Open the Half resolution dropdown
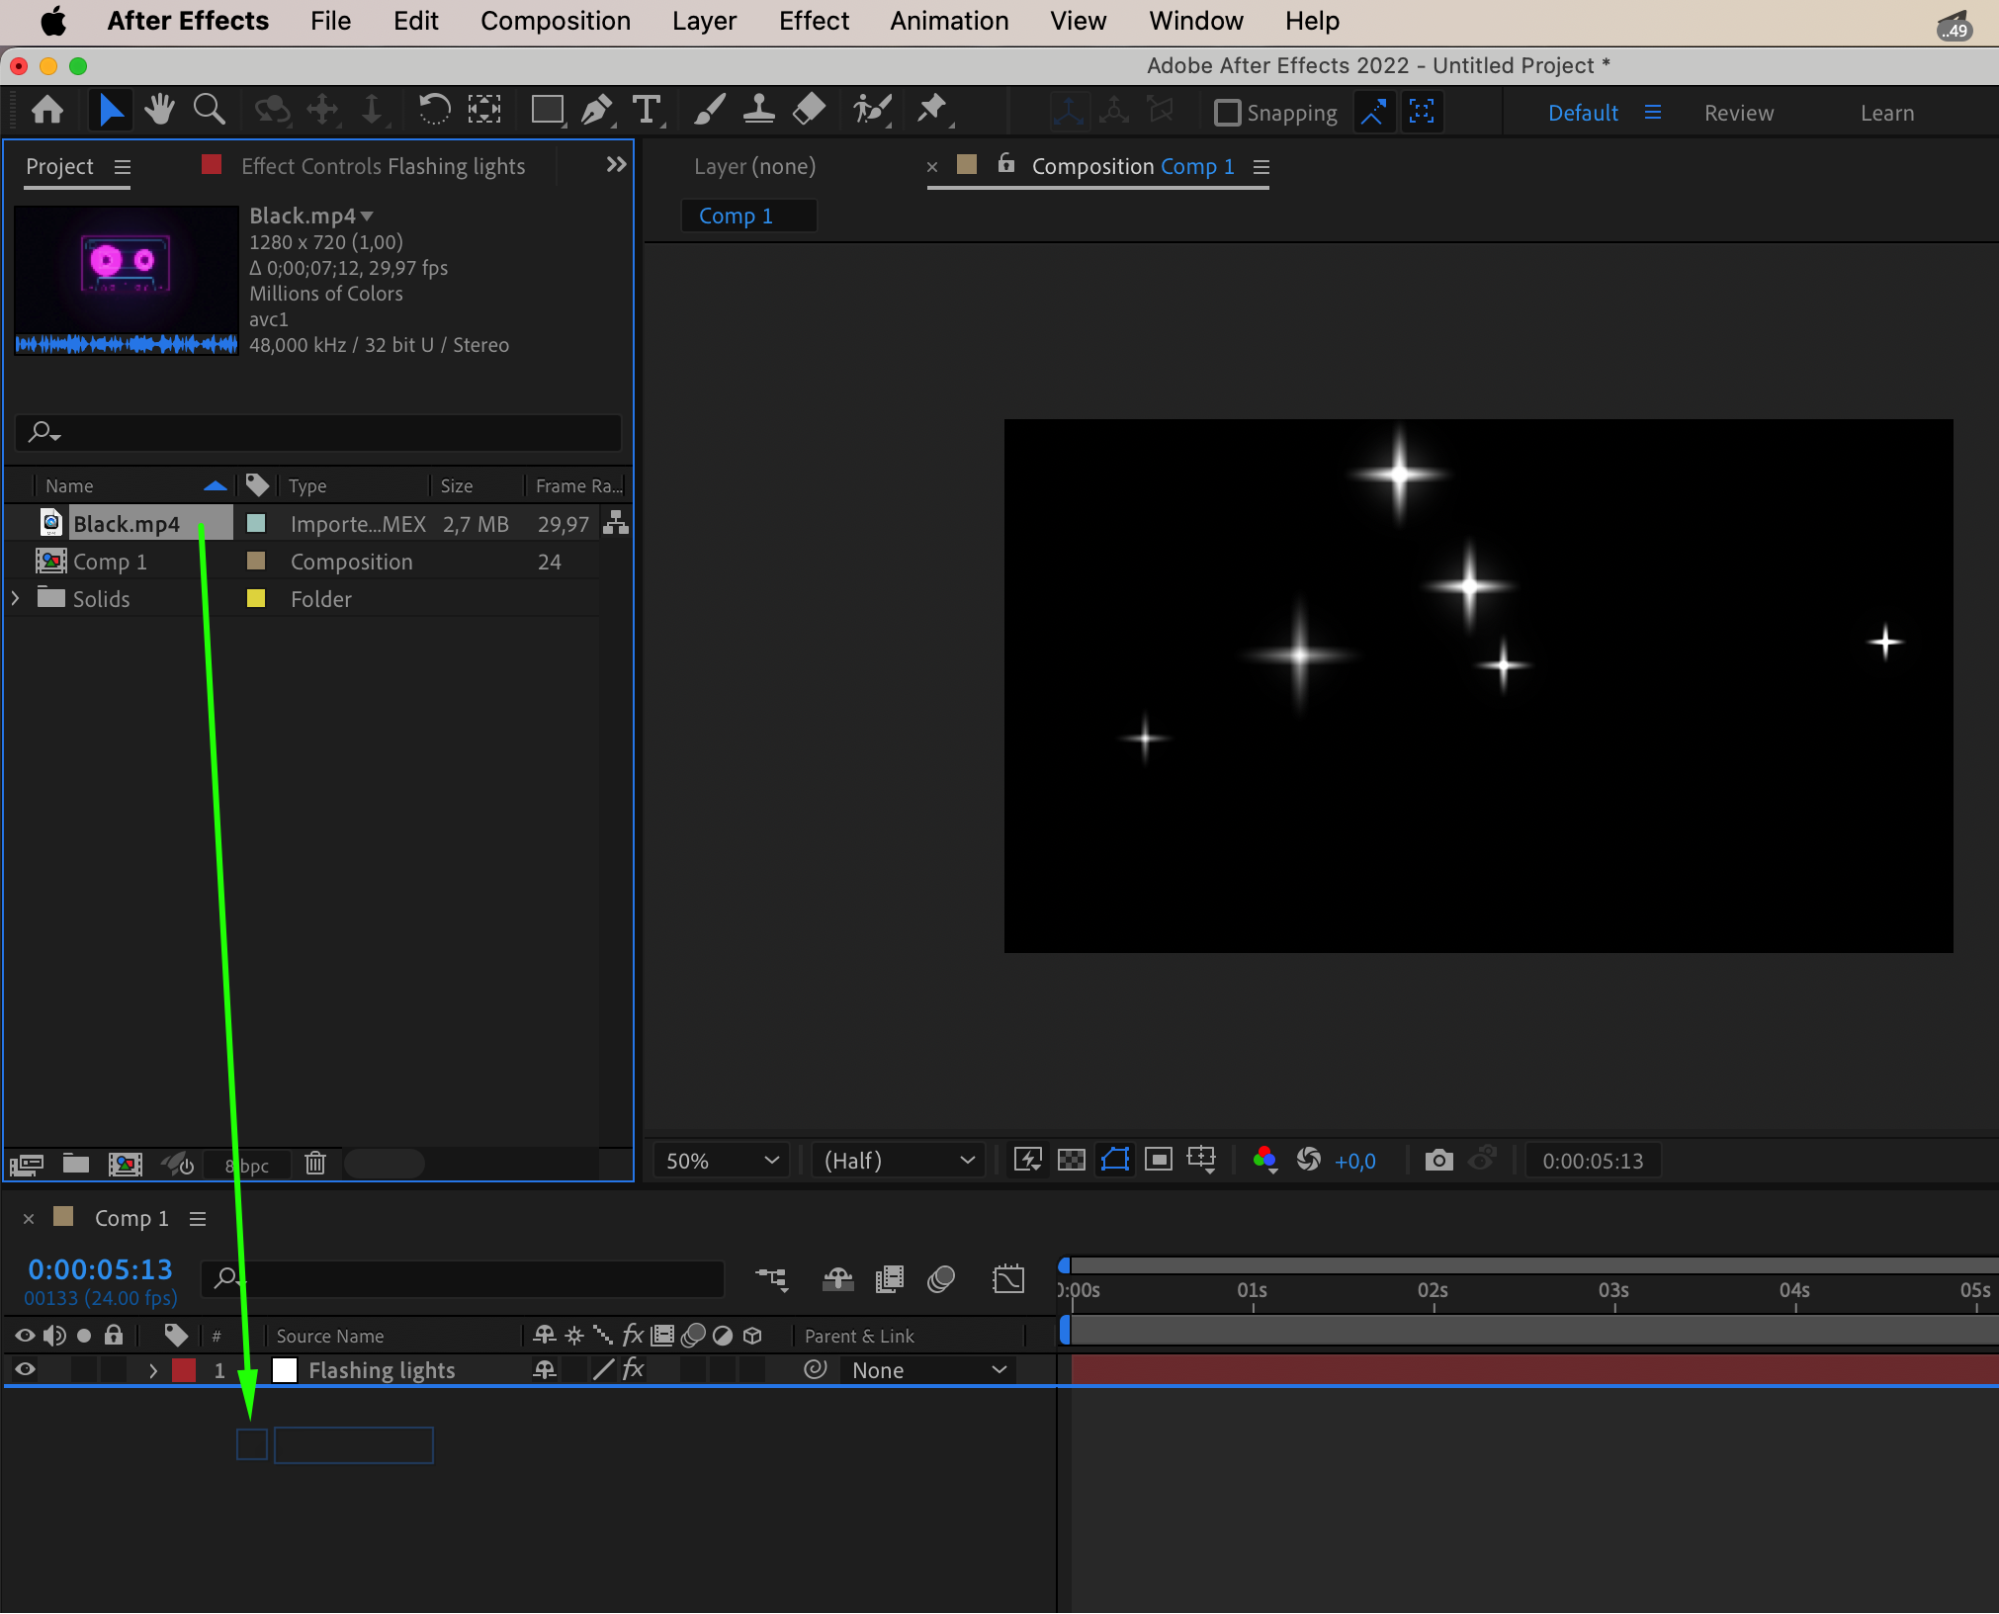Image resolution: width=1999 pixels, height=1614 pixels. [898, 1160]
